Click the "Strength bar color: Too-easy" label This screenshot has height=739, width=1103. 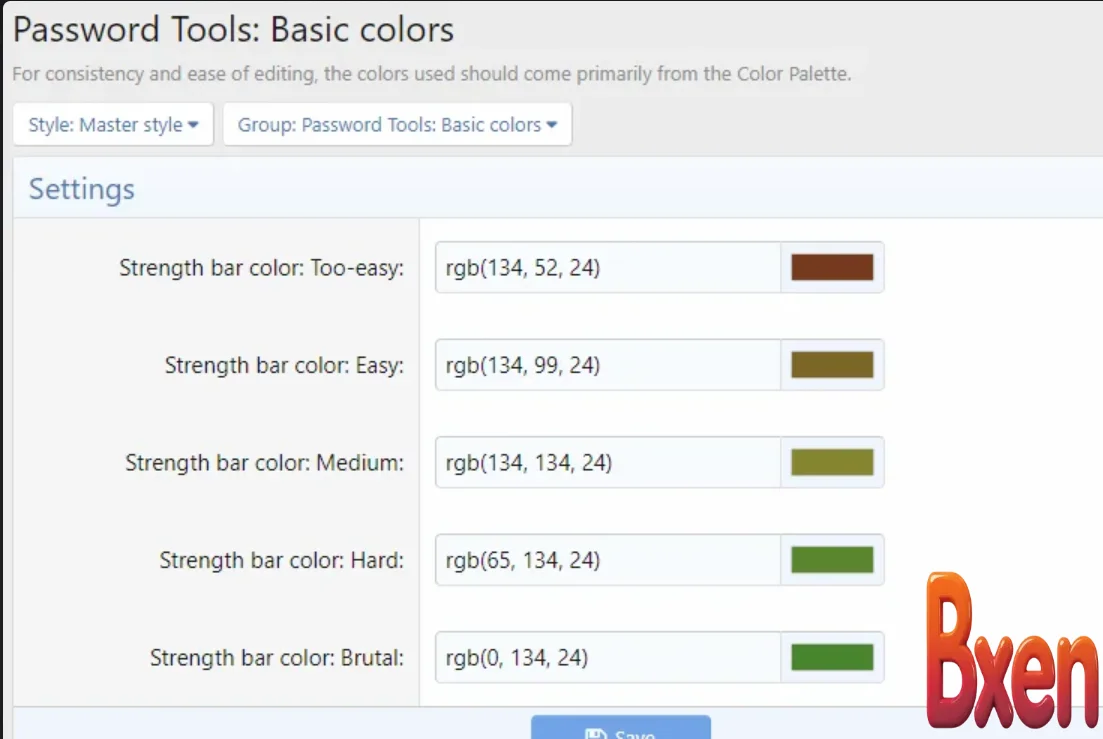tap(261, 268)
